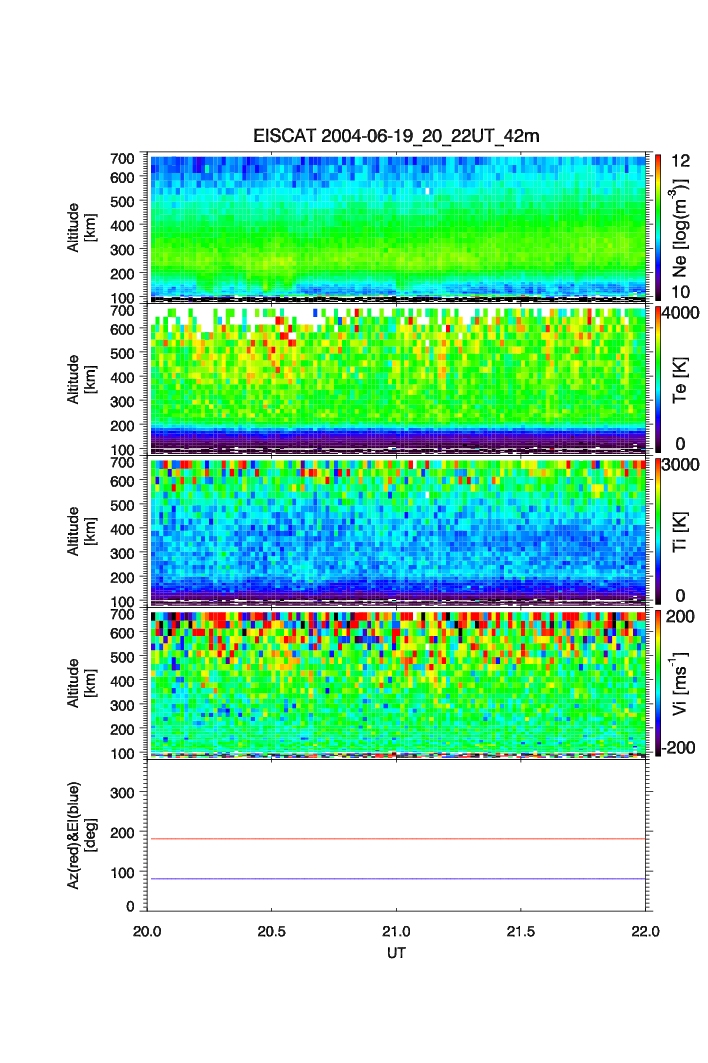Select the Ti [K] color bar label
The height and width of the screenshot is (1063, 708).
(683, 530)
